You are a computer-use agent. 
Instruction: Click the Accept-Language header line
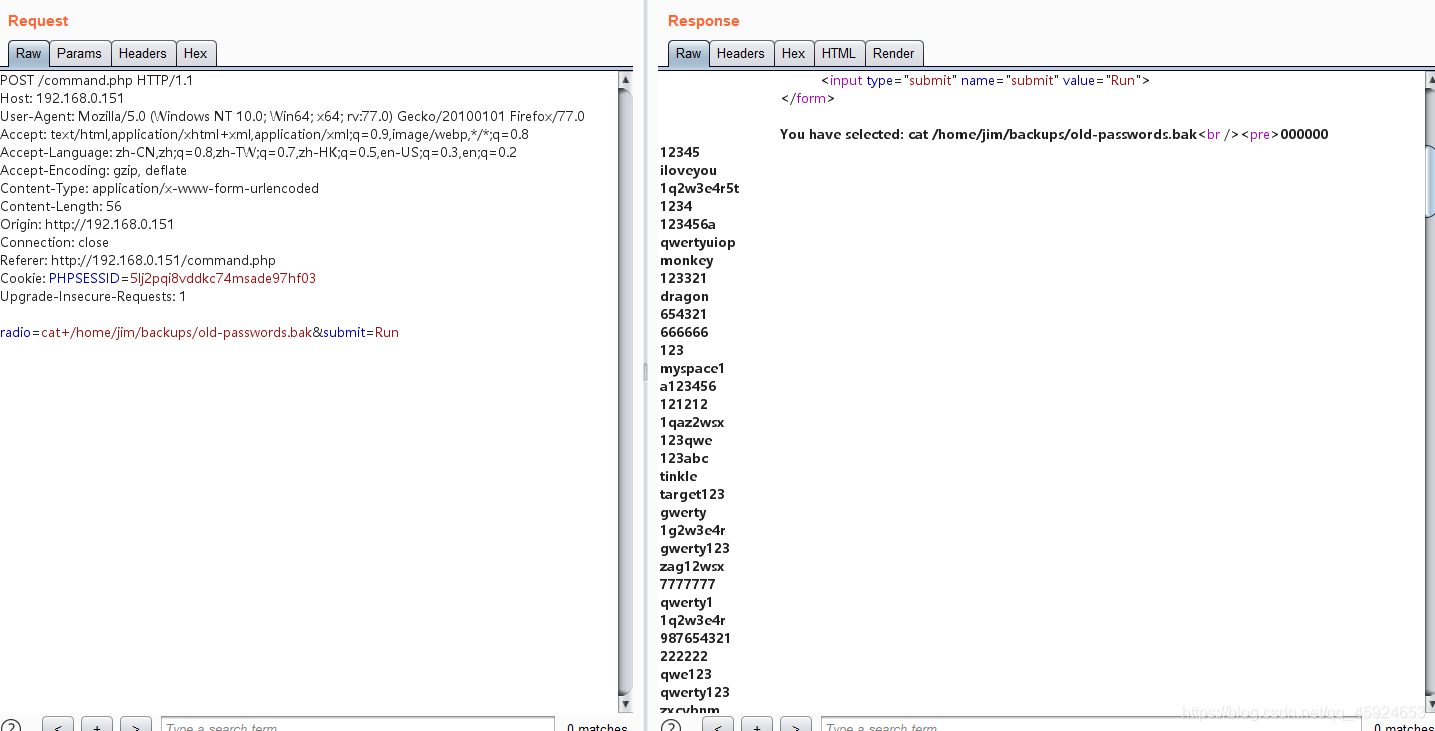(x=258, y=152)
